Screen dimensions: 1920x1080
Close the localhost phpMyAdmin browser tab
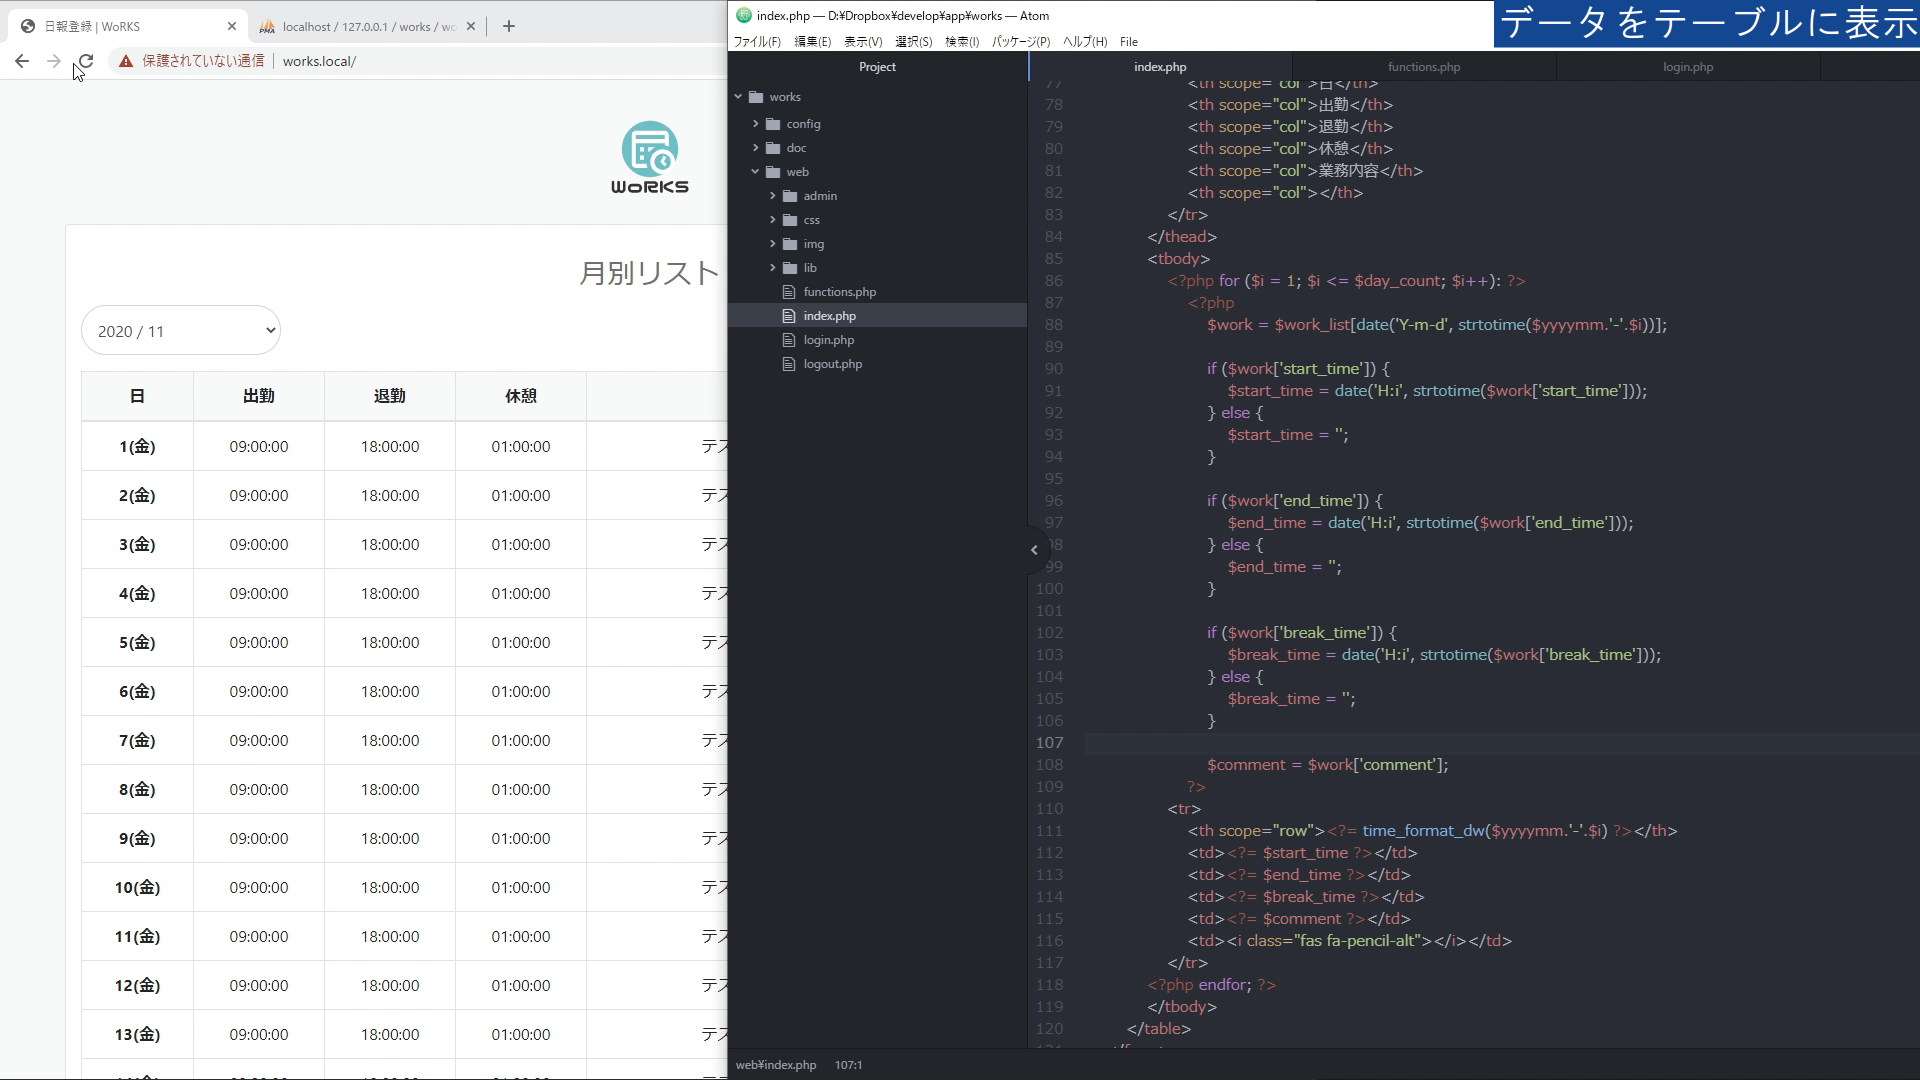pos(471,26)
